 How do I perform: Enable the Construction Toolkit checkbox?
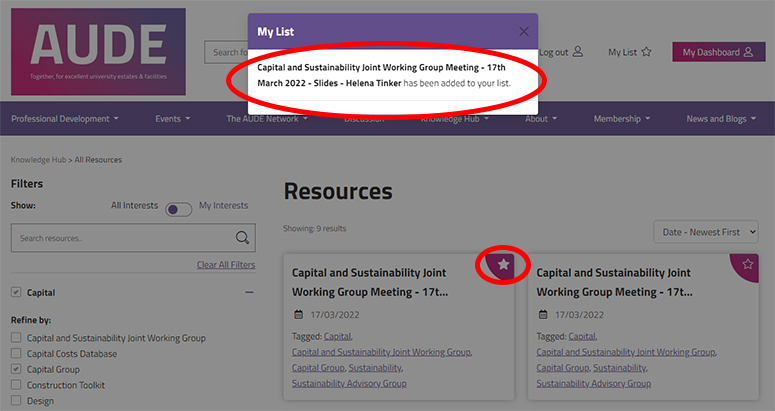click(x=16, y=385)
